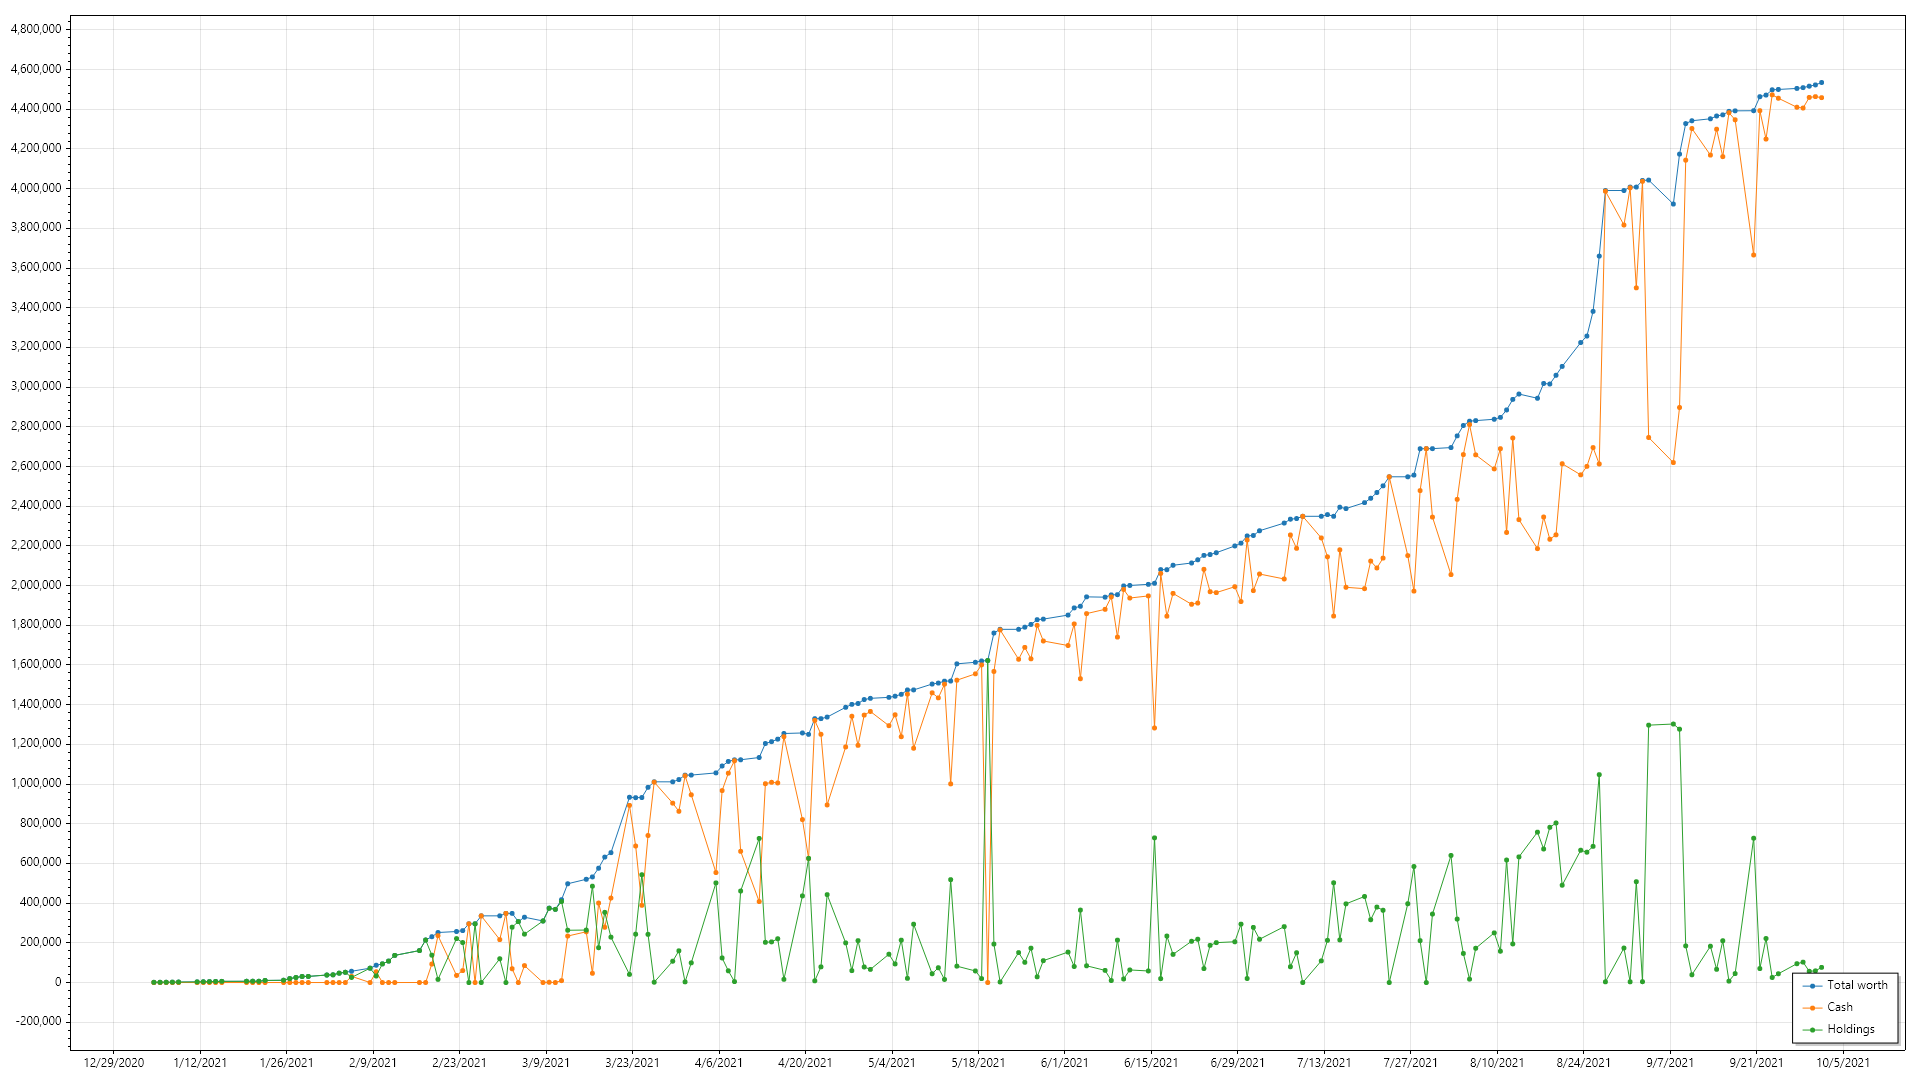
Task: Click the 9/21/2021 date label
Action: pos(1757,1063)
